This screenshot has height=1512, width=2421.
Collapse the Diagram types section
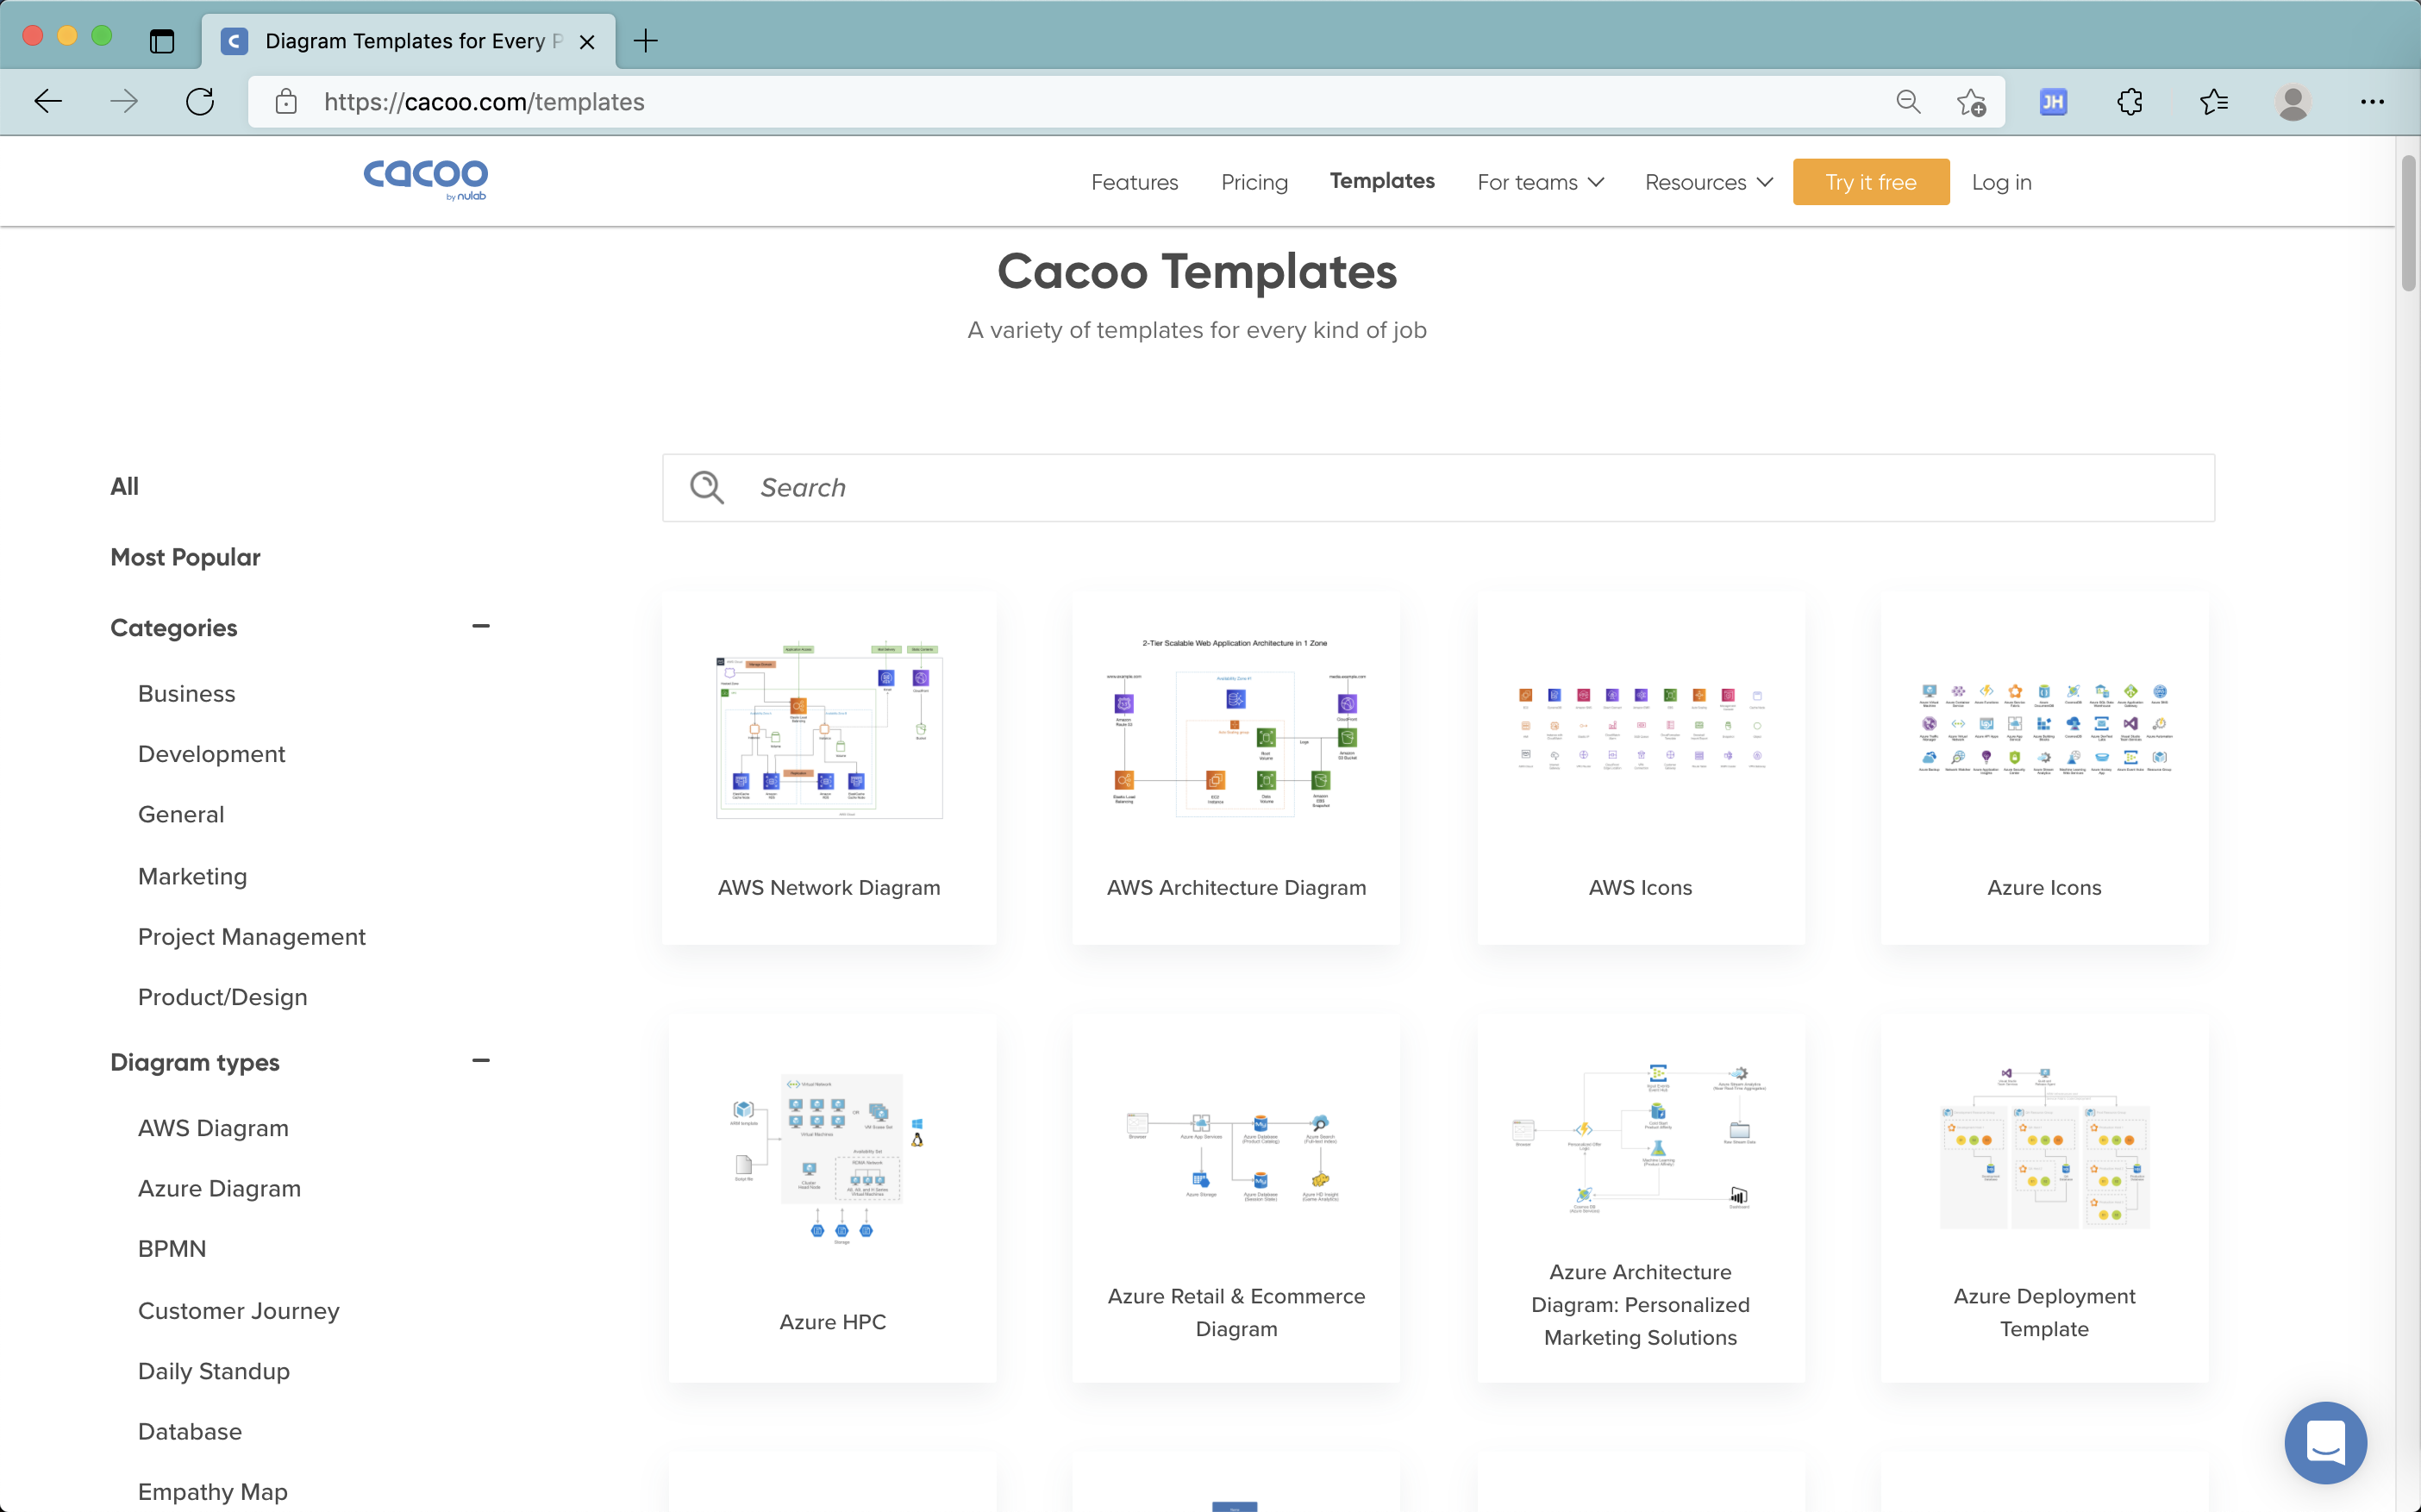(x=481, y=1060)
